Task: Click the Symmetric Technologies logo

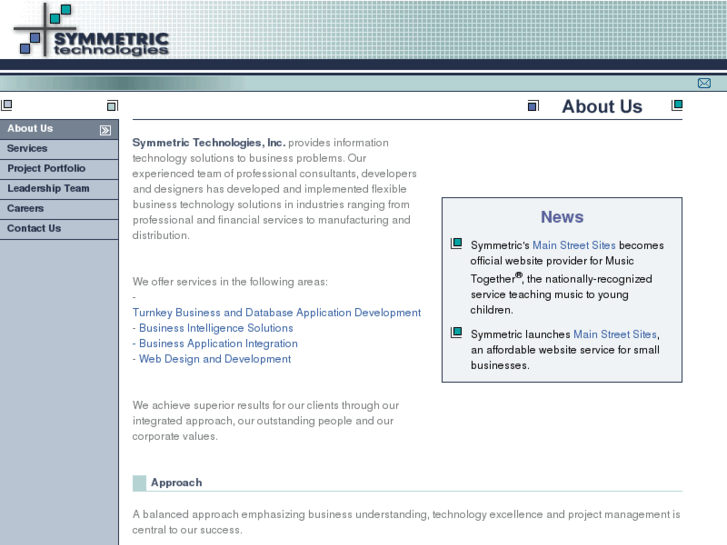Action: (92, 30)
